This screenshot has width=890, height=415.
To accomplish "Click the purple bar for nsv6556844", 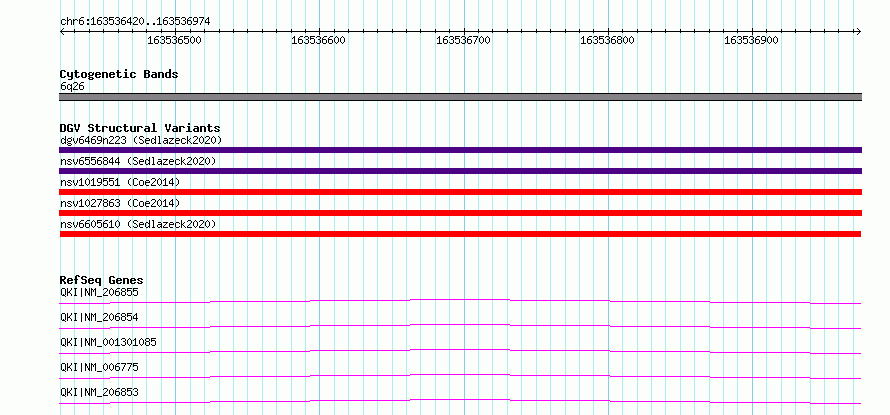I will click(460, 171).
